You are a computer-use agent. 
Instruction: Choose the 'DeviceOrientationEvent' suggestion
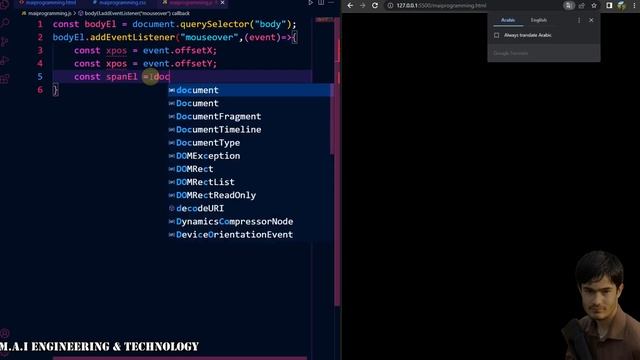click(x=250, y=235)
